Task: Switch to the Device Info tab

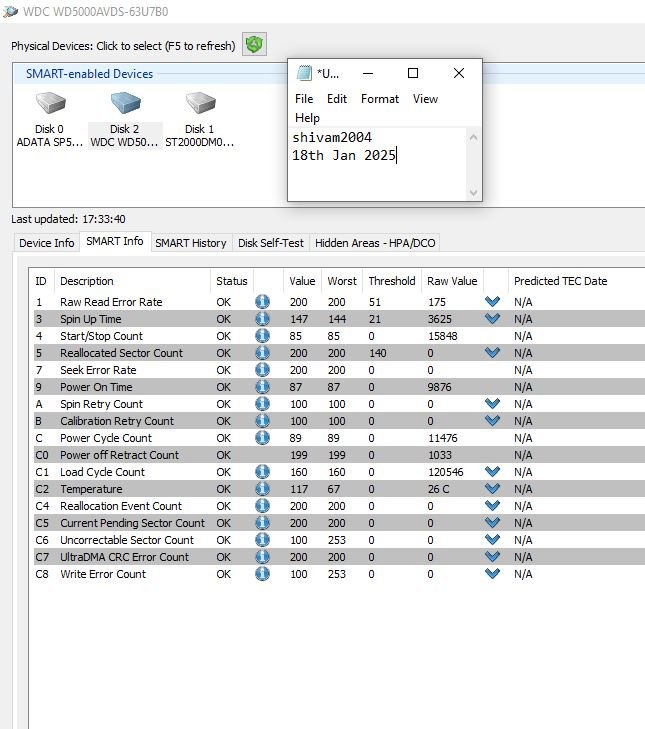Action: (x=47, y=243)
